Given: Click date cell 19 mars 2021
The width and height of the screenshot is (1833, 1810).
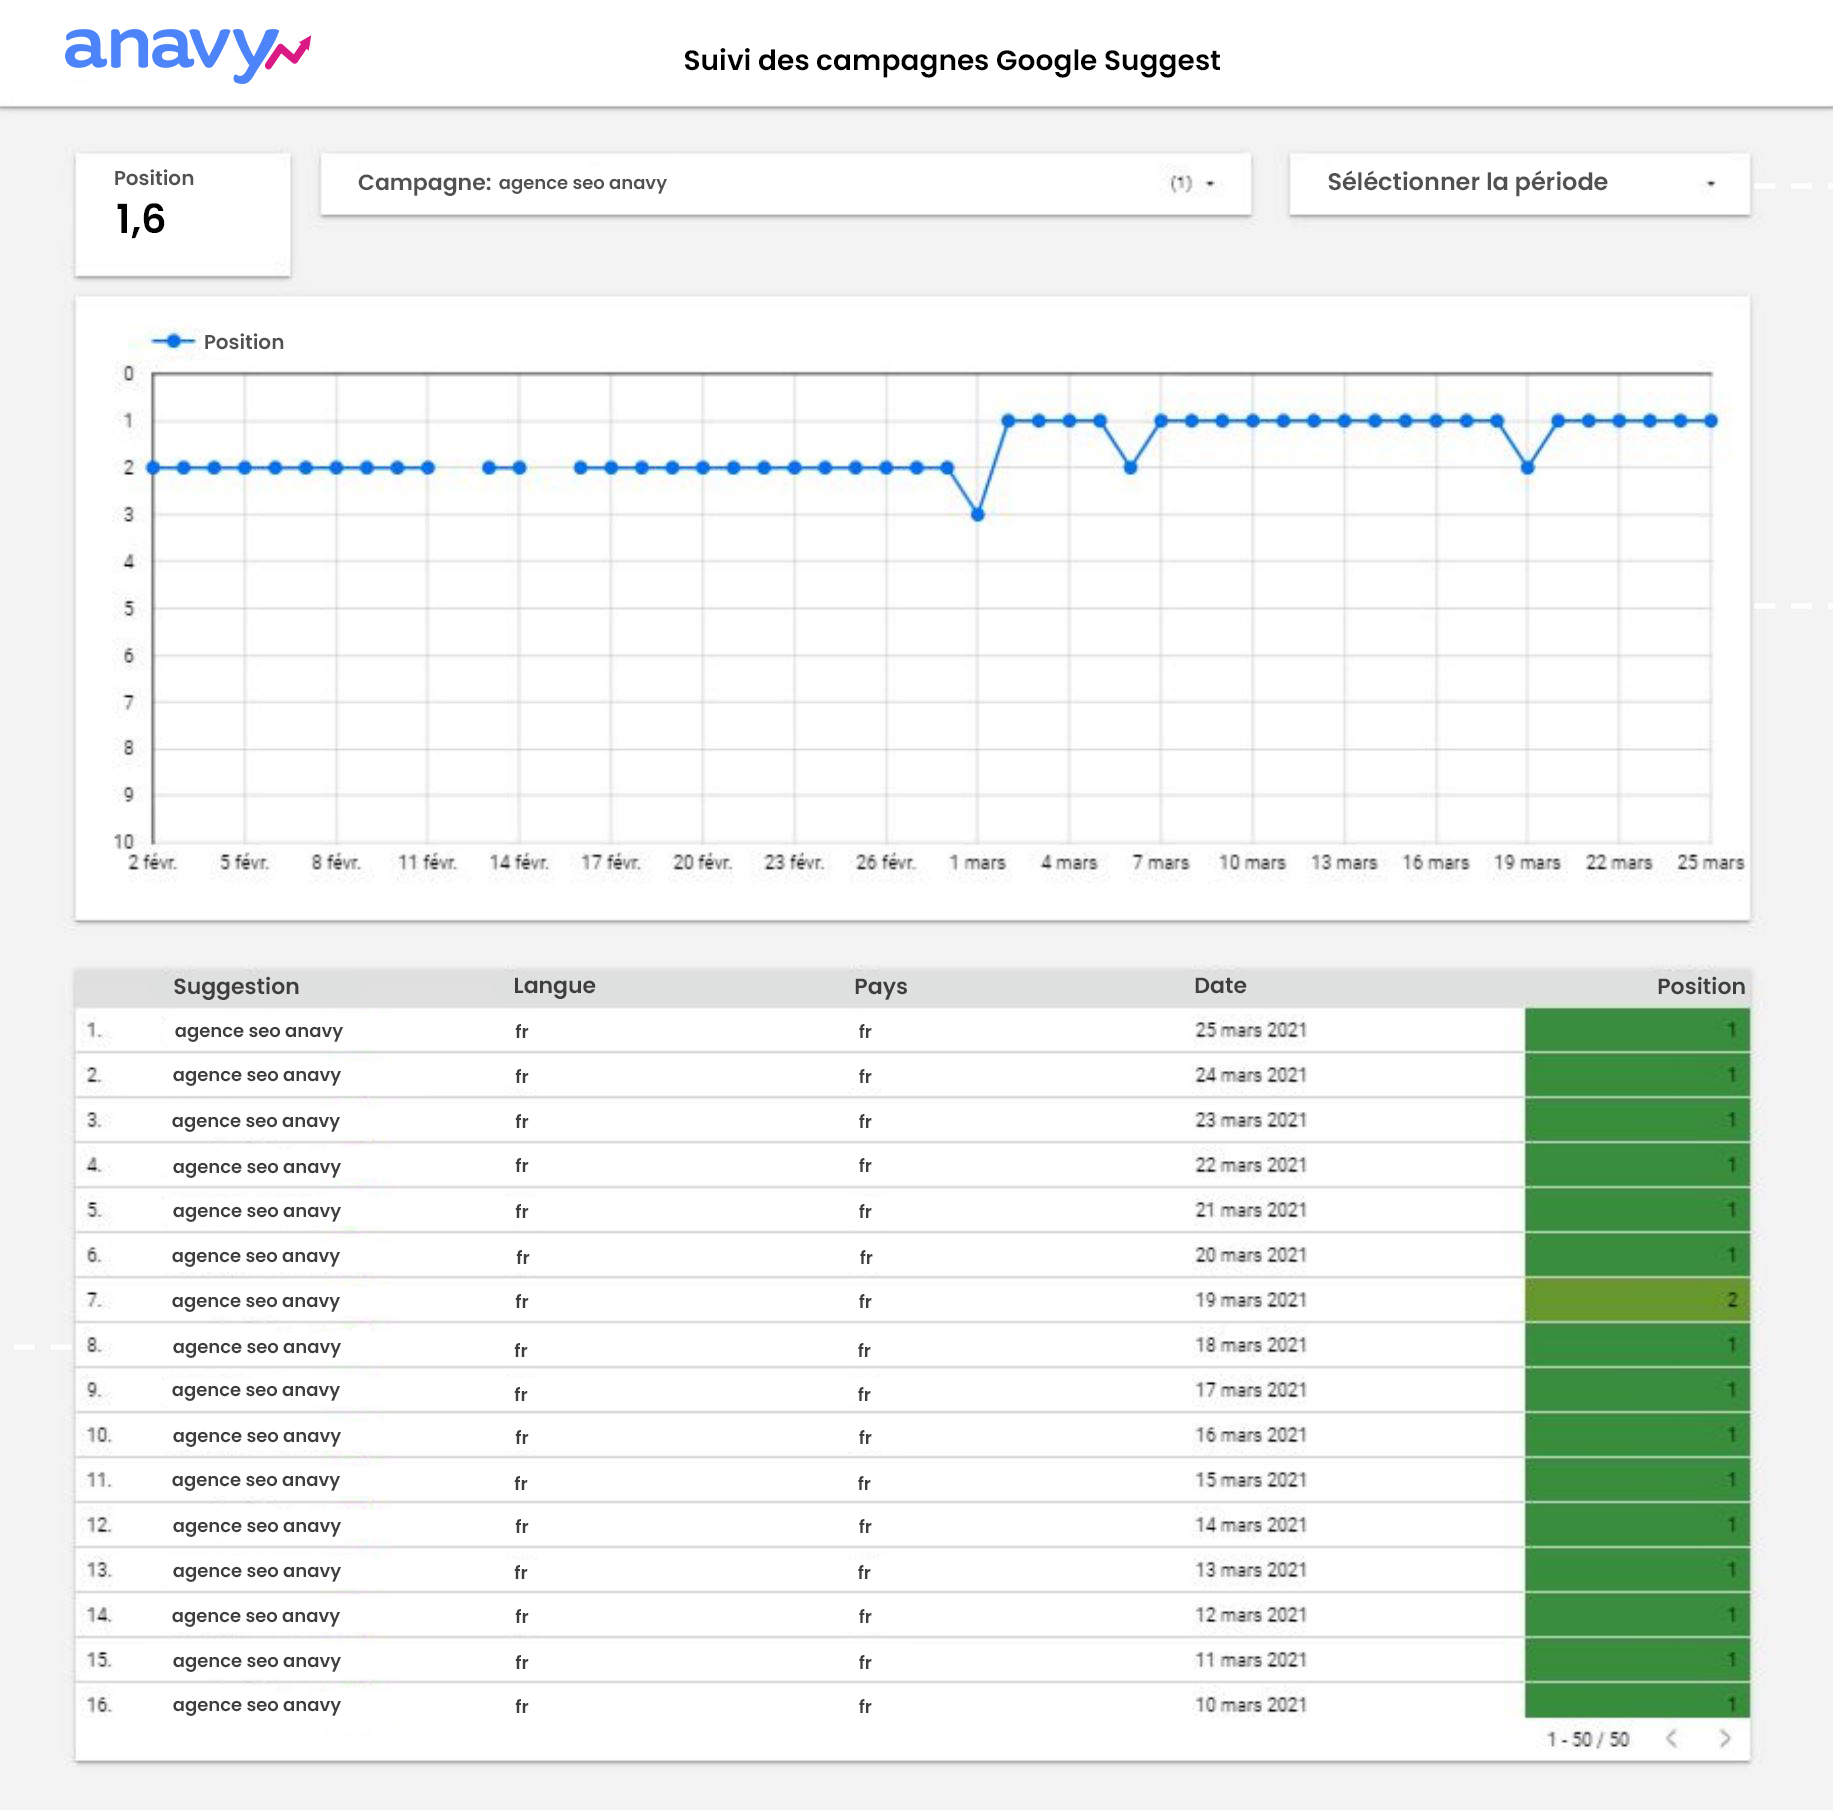Looking at the screenshot, I should click(1251, 1300).
